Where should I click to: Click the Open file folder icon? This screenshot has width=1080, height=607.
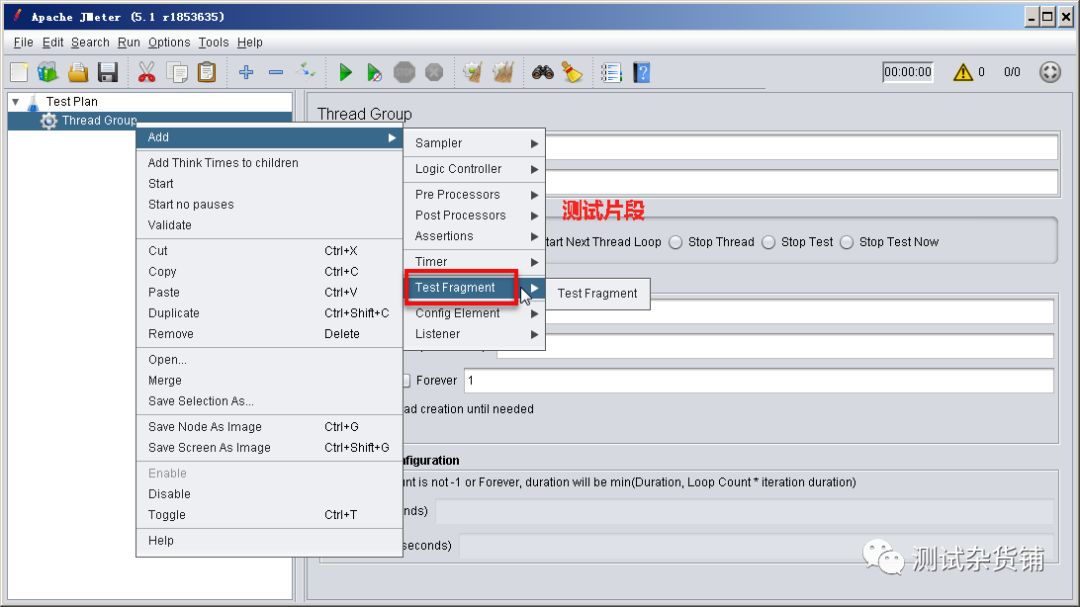78,72
